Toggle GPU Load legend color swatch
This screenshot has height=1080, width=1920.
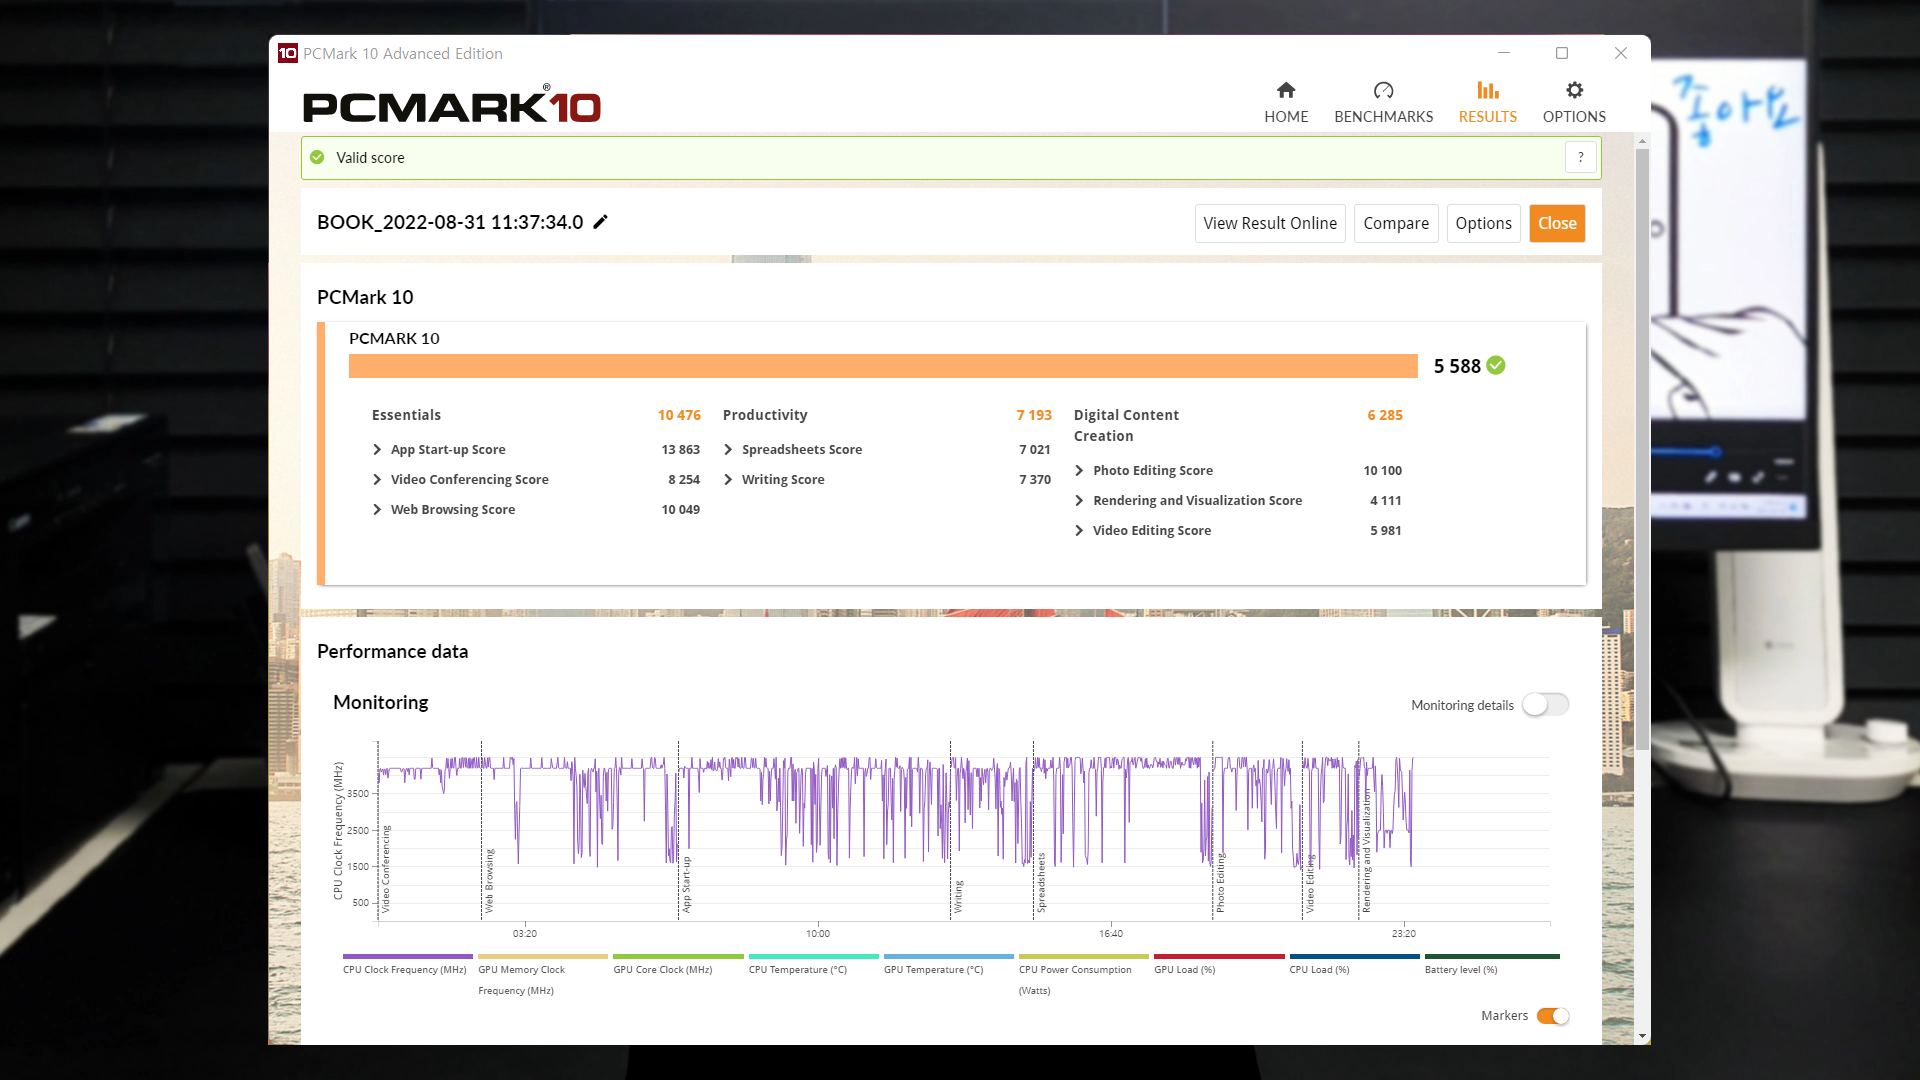(x=1218, y=957)
